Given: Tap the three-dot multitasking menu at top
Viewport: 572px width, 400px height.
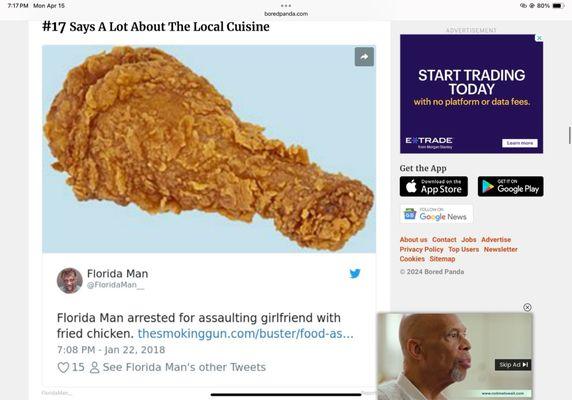Looking at the screenshot, I should coord(286,6).
